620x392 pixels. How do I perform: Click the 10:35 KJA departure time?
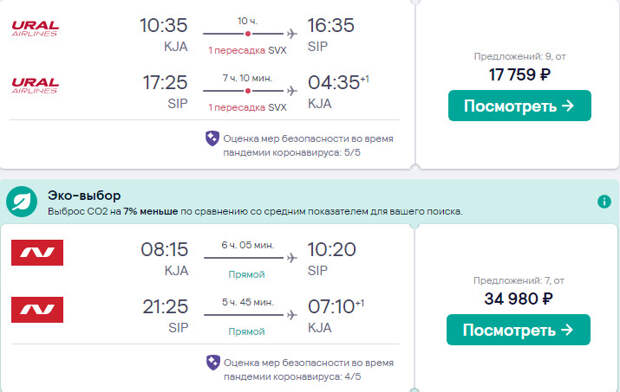pyautogui.click(x=164, y=25)
